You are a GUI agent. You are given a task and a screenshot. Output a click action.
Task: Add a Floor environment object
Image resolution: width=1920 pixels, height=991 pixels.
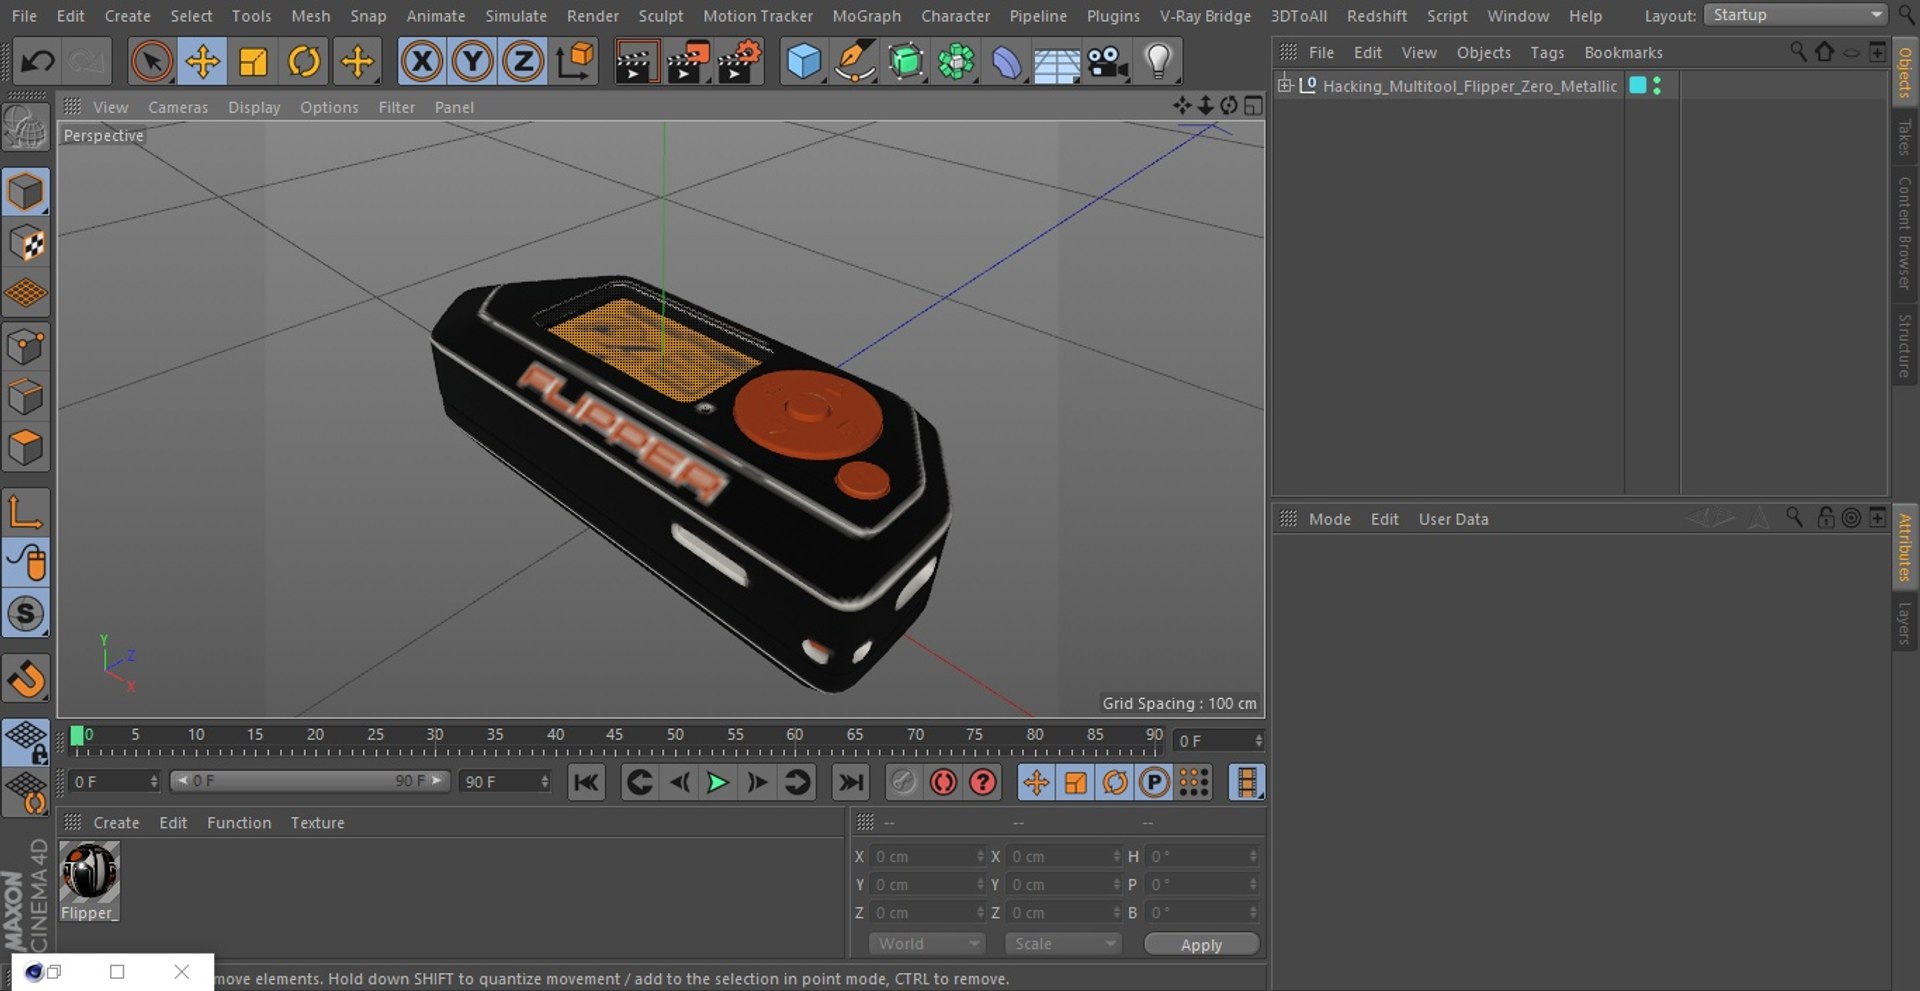point(1056,64)
